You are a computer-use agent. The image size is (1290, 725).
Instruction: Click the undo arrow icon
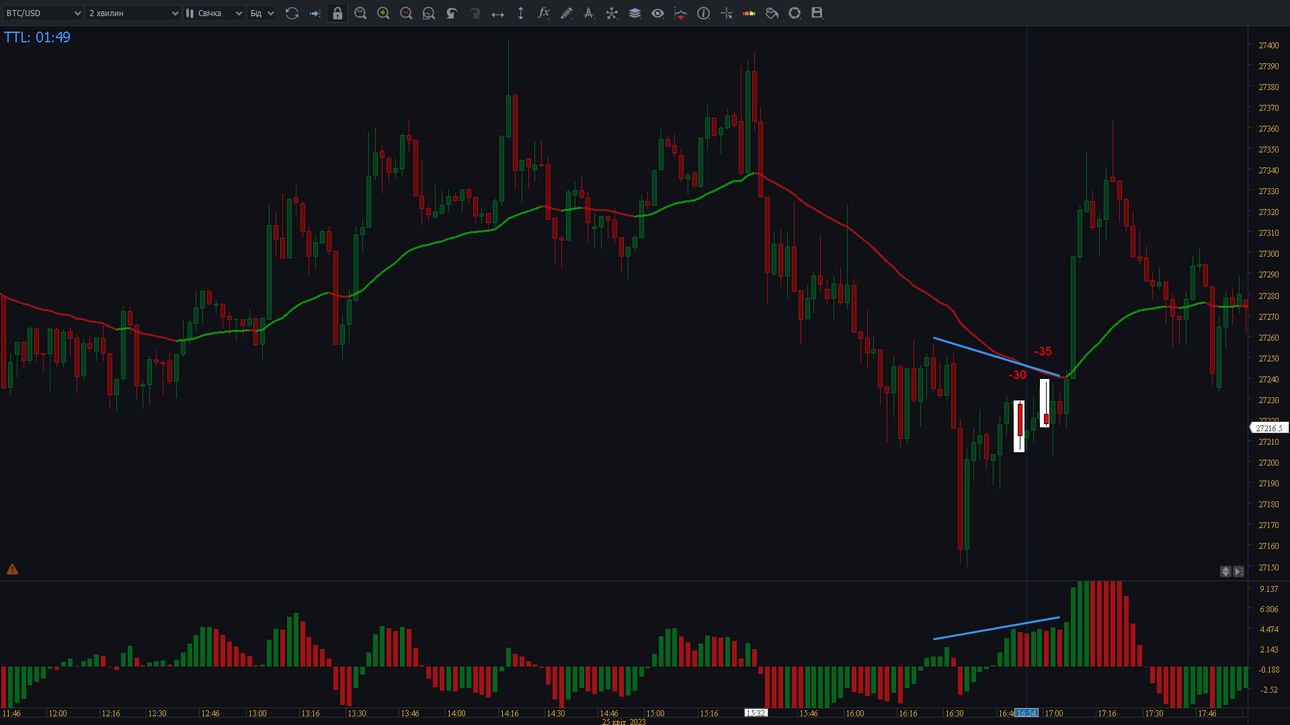click(452, 13)
